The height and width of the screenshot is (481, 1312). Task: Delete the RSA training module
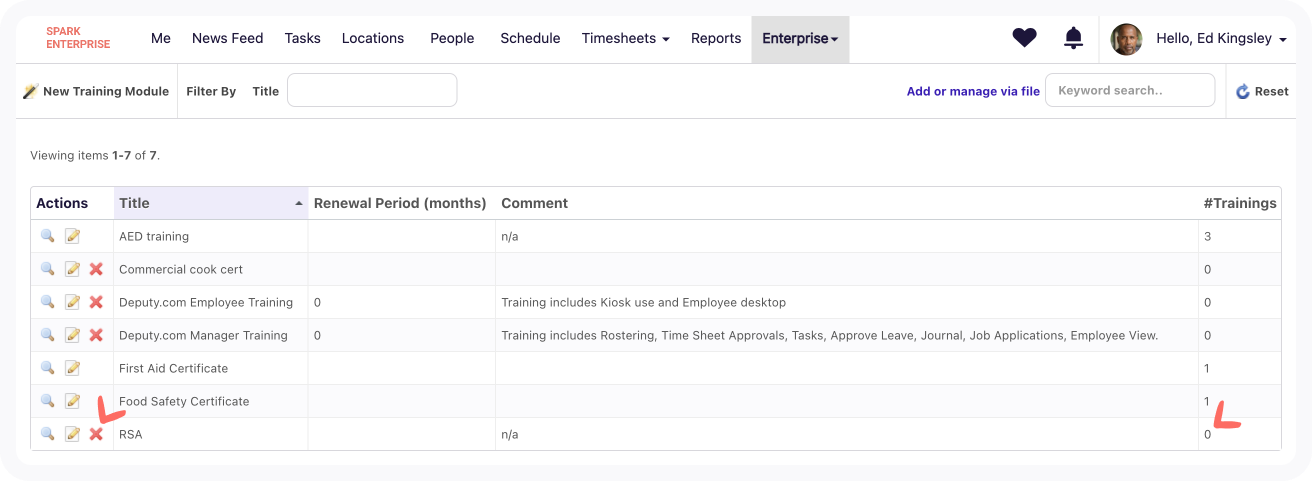(96, 434)
